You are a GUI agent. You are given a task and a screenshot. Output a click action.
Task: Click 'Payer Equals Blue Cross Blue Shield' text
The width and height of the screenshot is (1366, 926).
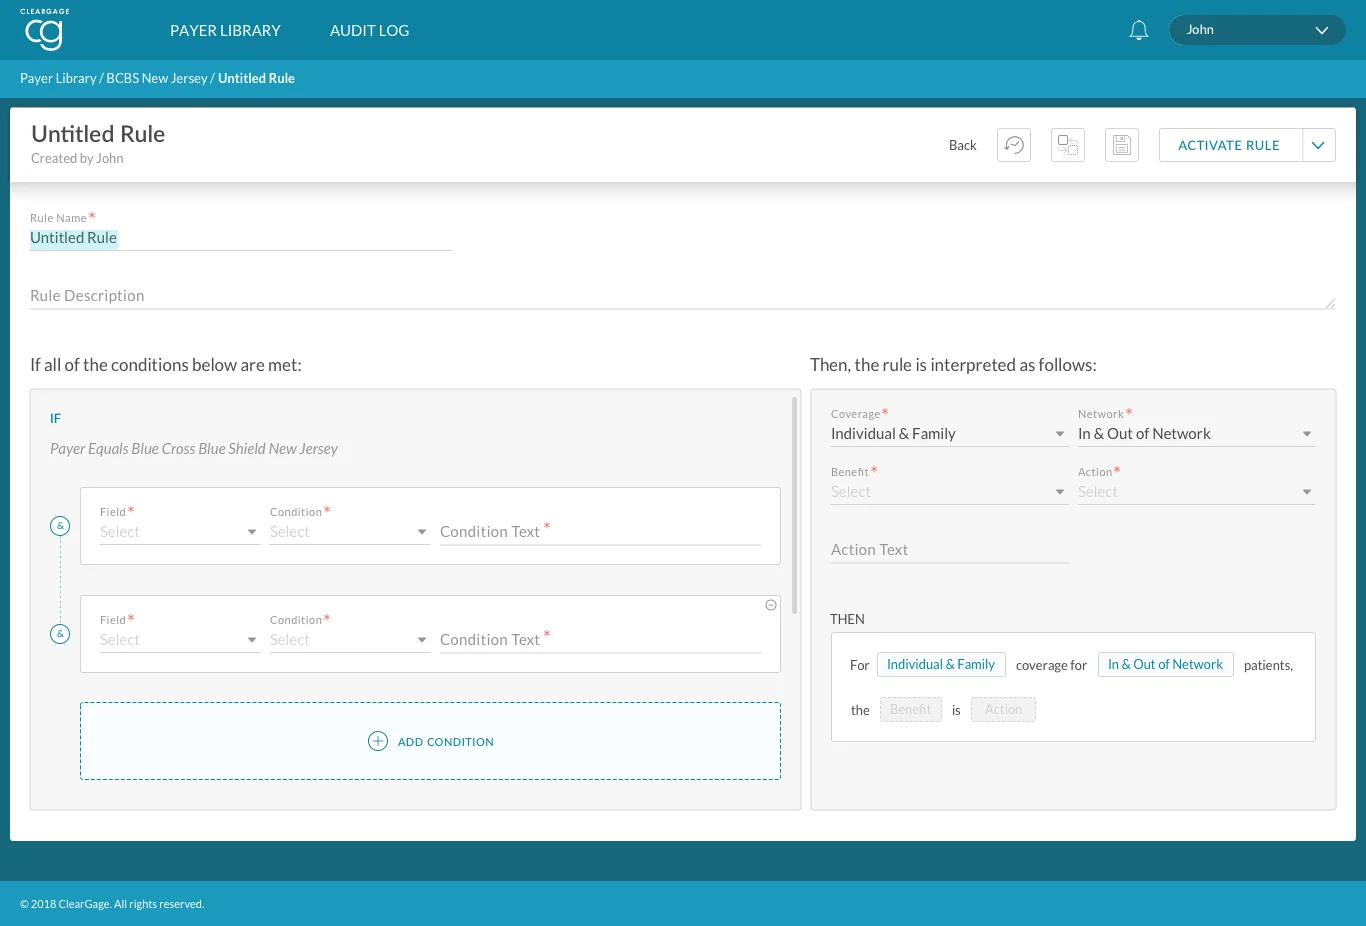194,449
